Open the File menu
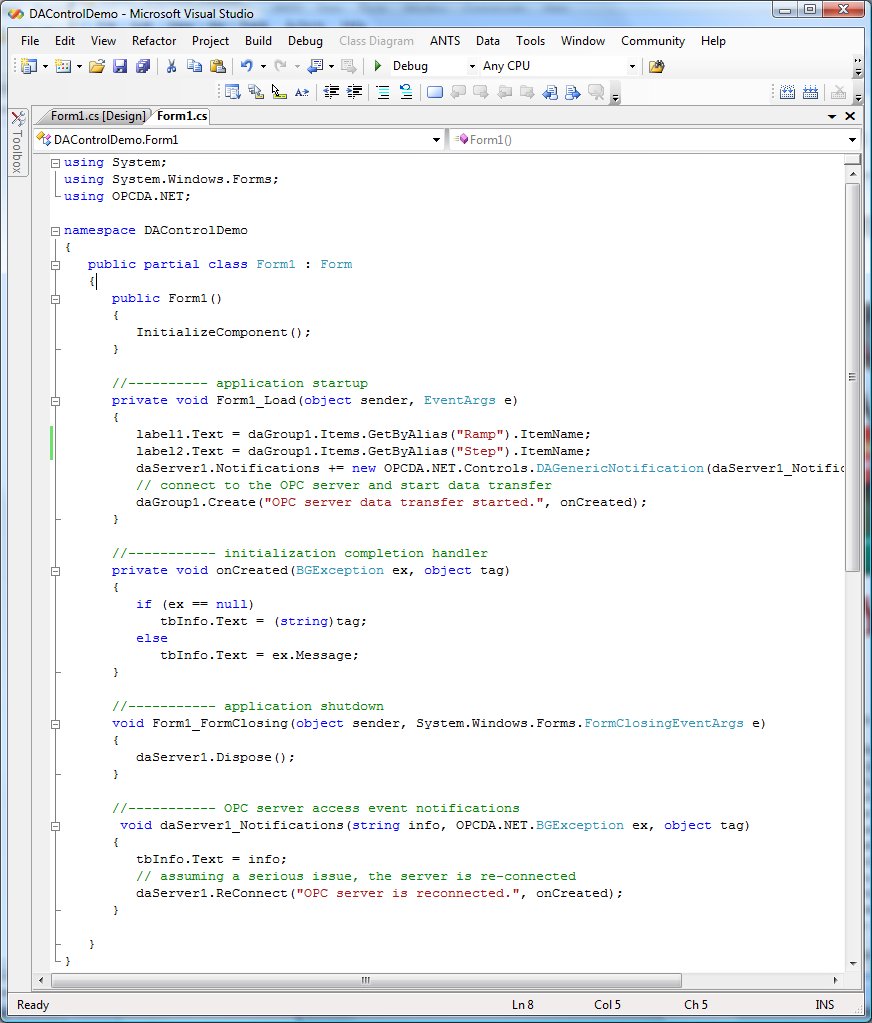The image size is (872, 1023). (x=30, y=40)
